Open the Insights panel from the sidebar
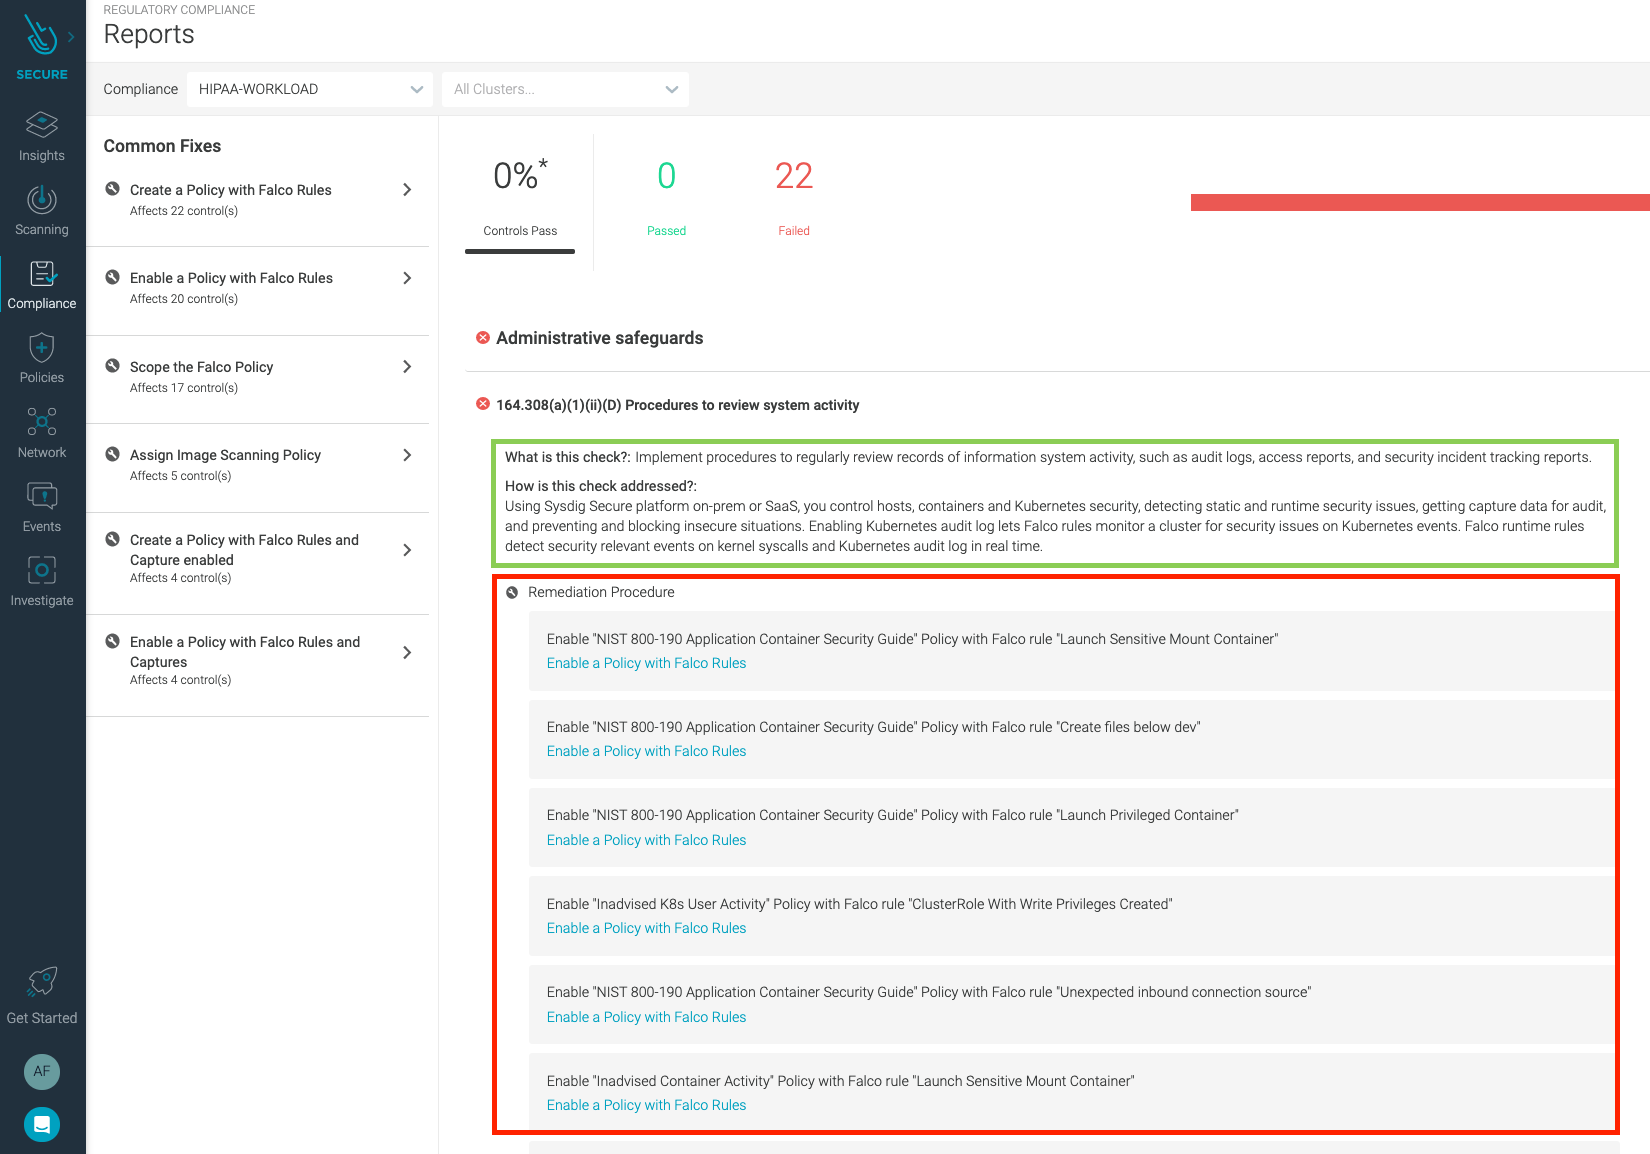The width and height of the screenshot is (1650, 1154). [41, 133]
